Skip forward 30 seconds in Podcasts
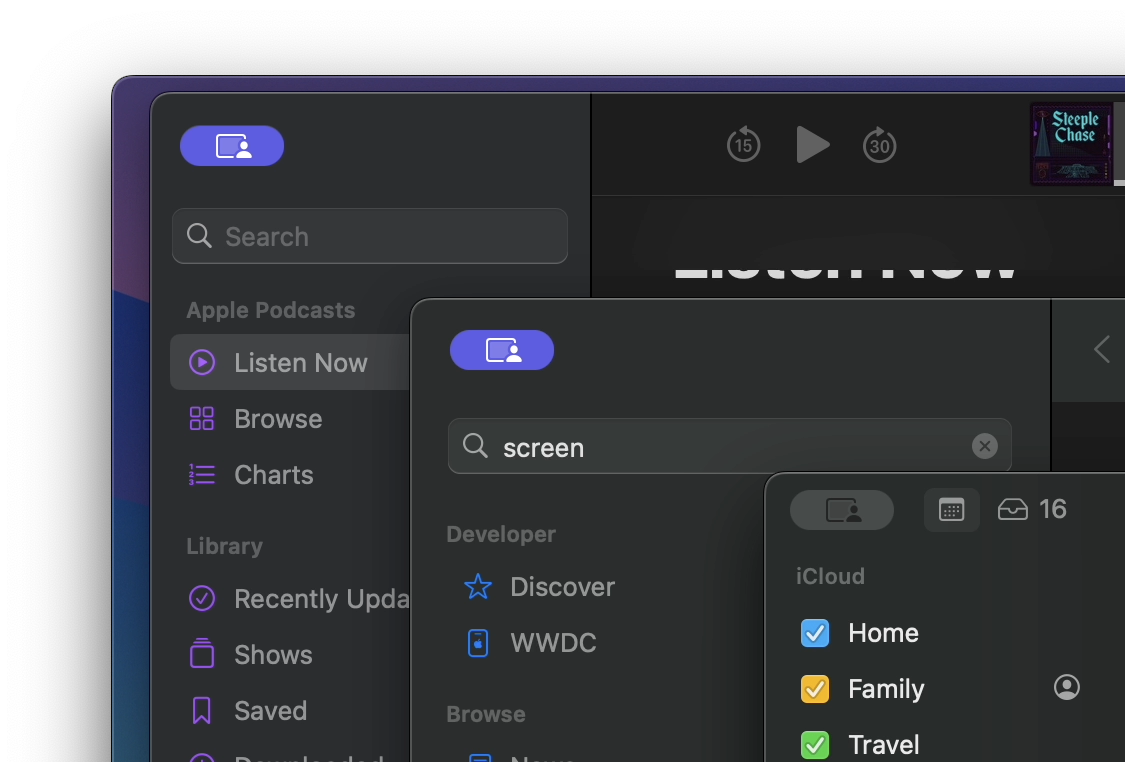The image size is (1125, 762). pyautogui.click(x=880, y=145)
